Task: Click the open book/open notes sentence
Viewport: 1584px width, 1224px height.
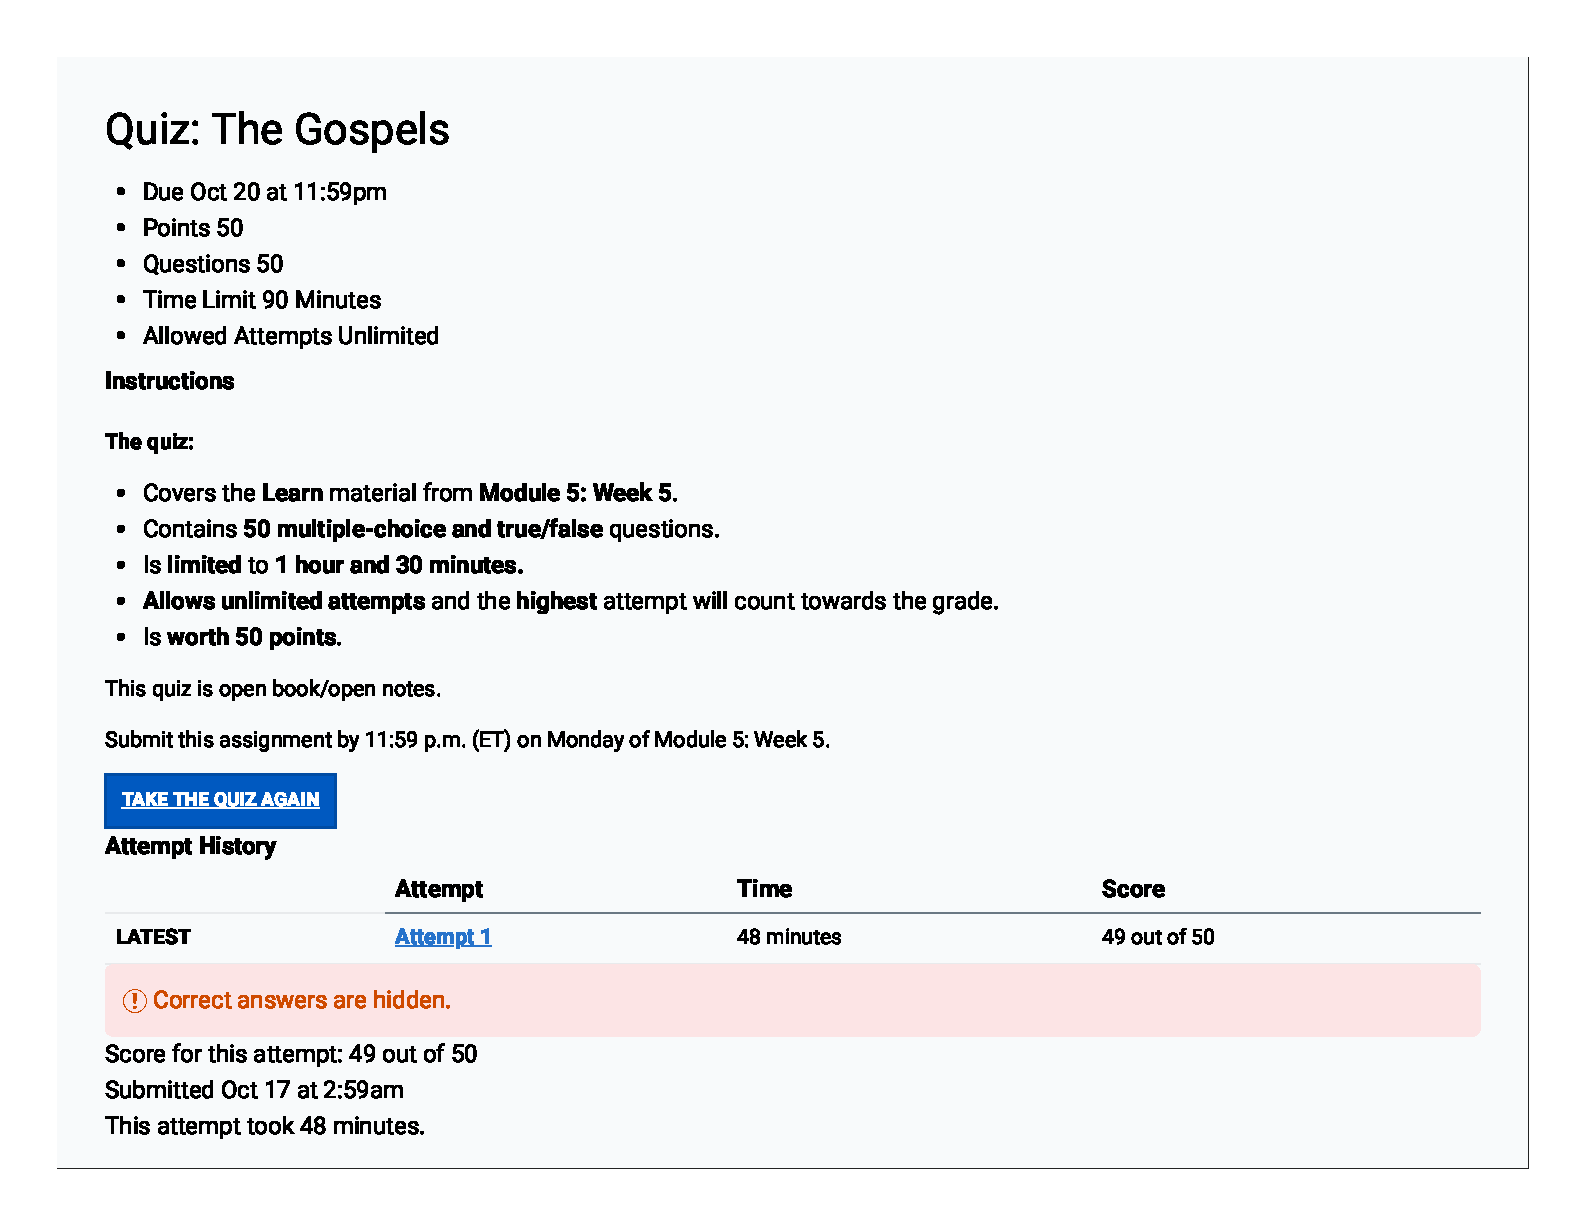Action: pos(273,689)
